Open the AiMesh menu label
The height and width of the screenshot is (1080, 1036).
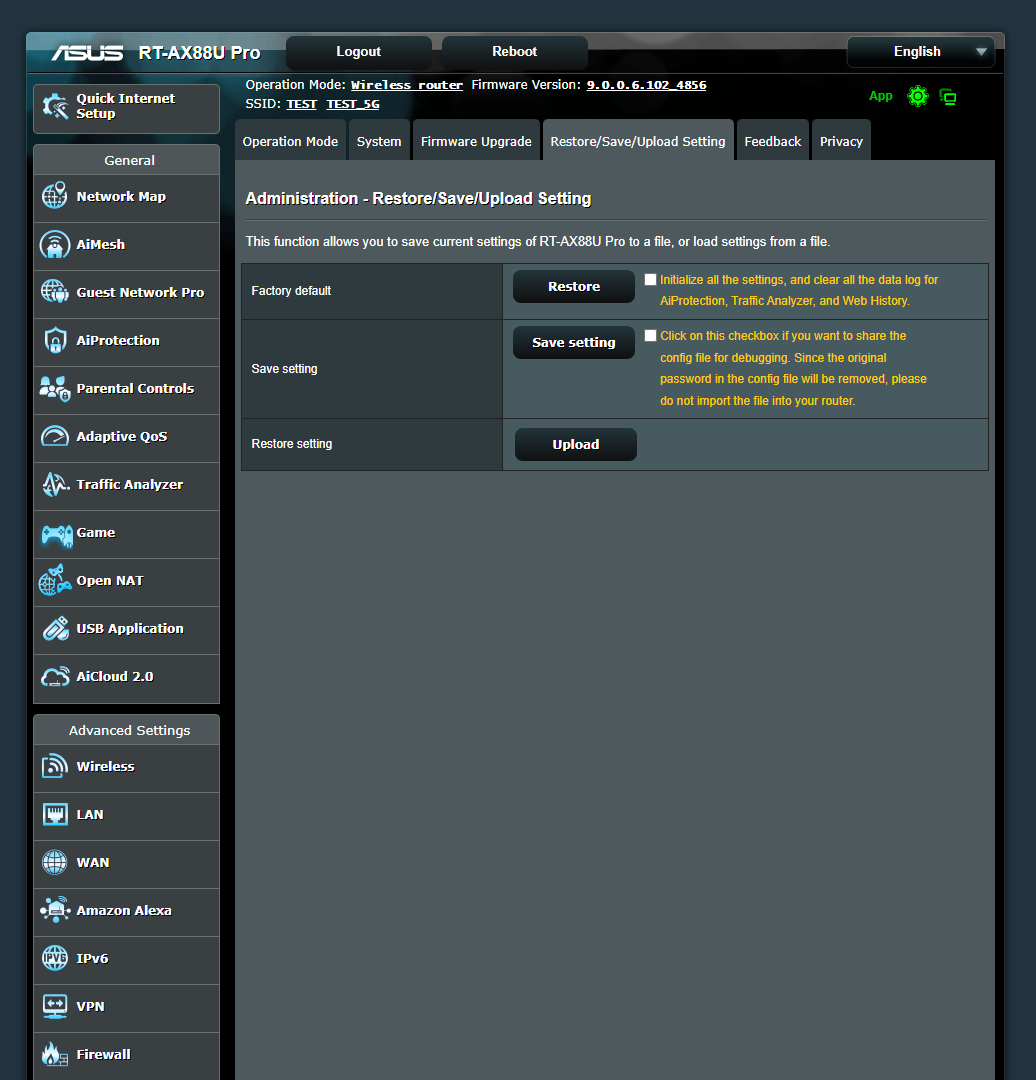(101, 245)
